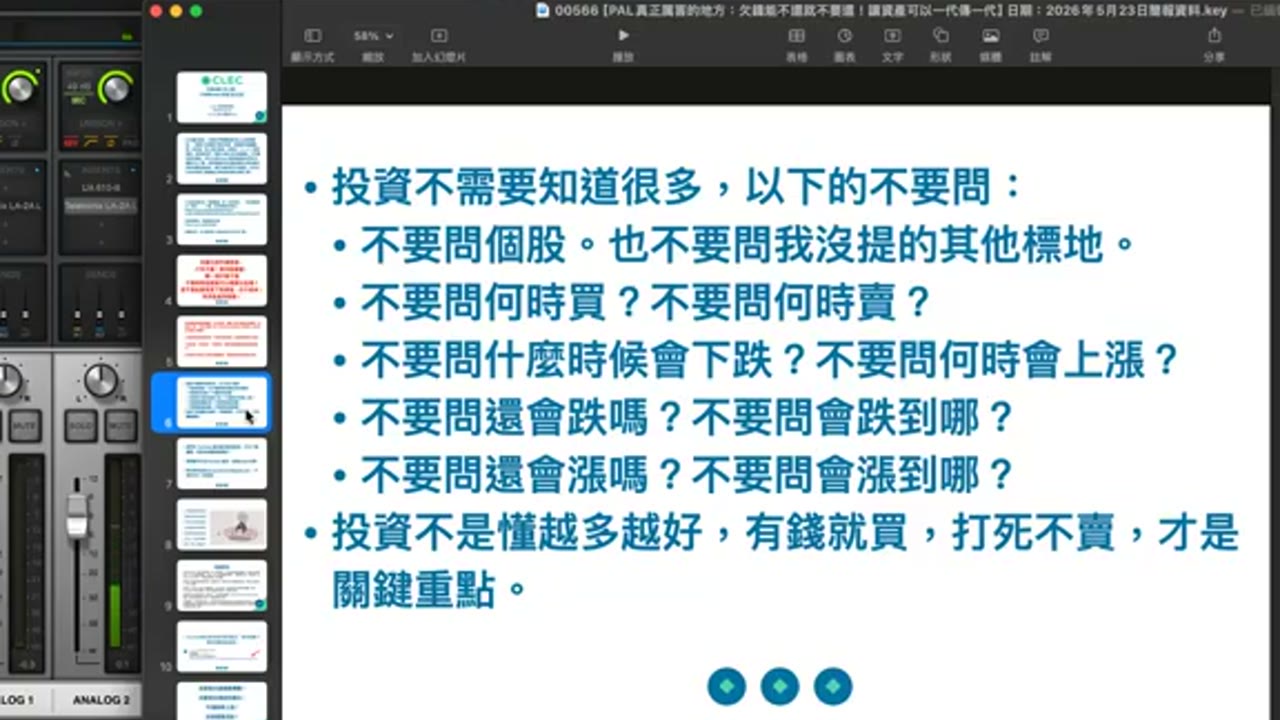Click the document title in the title bar
Screen dimensions: 1280x720
[892, 11]
